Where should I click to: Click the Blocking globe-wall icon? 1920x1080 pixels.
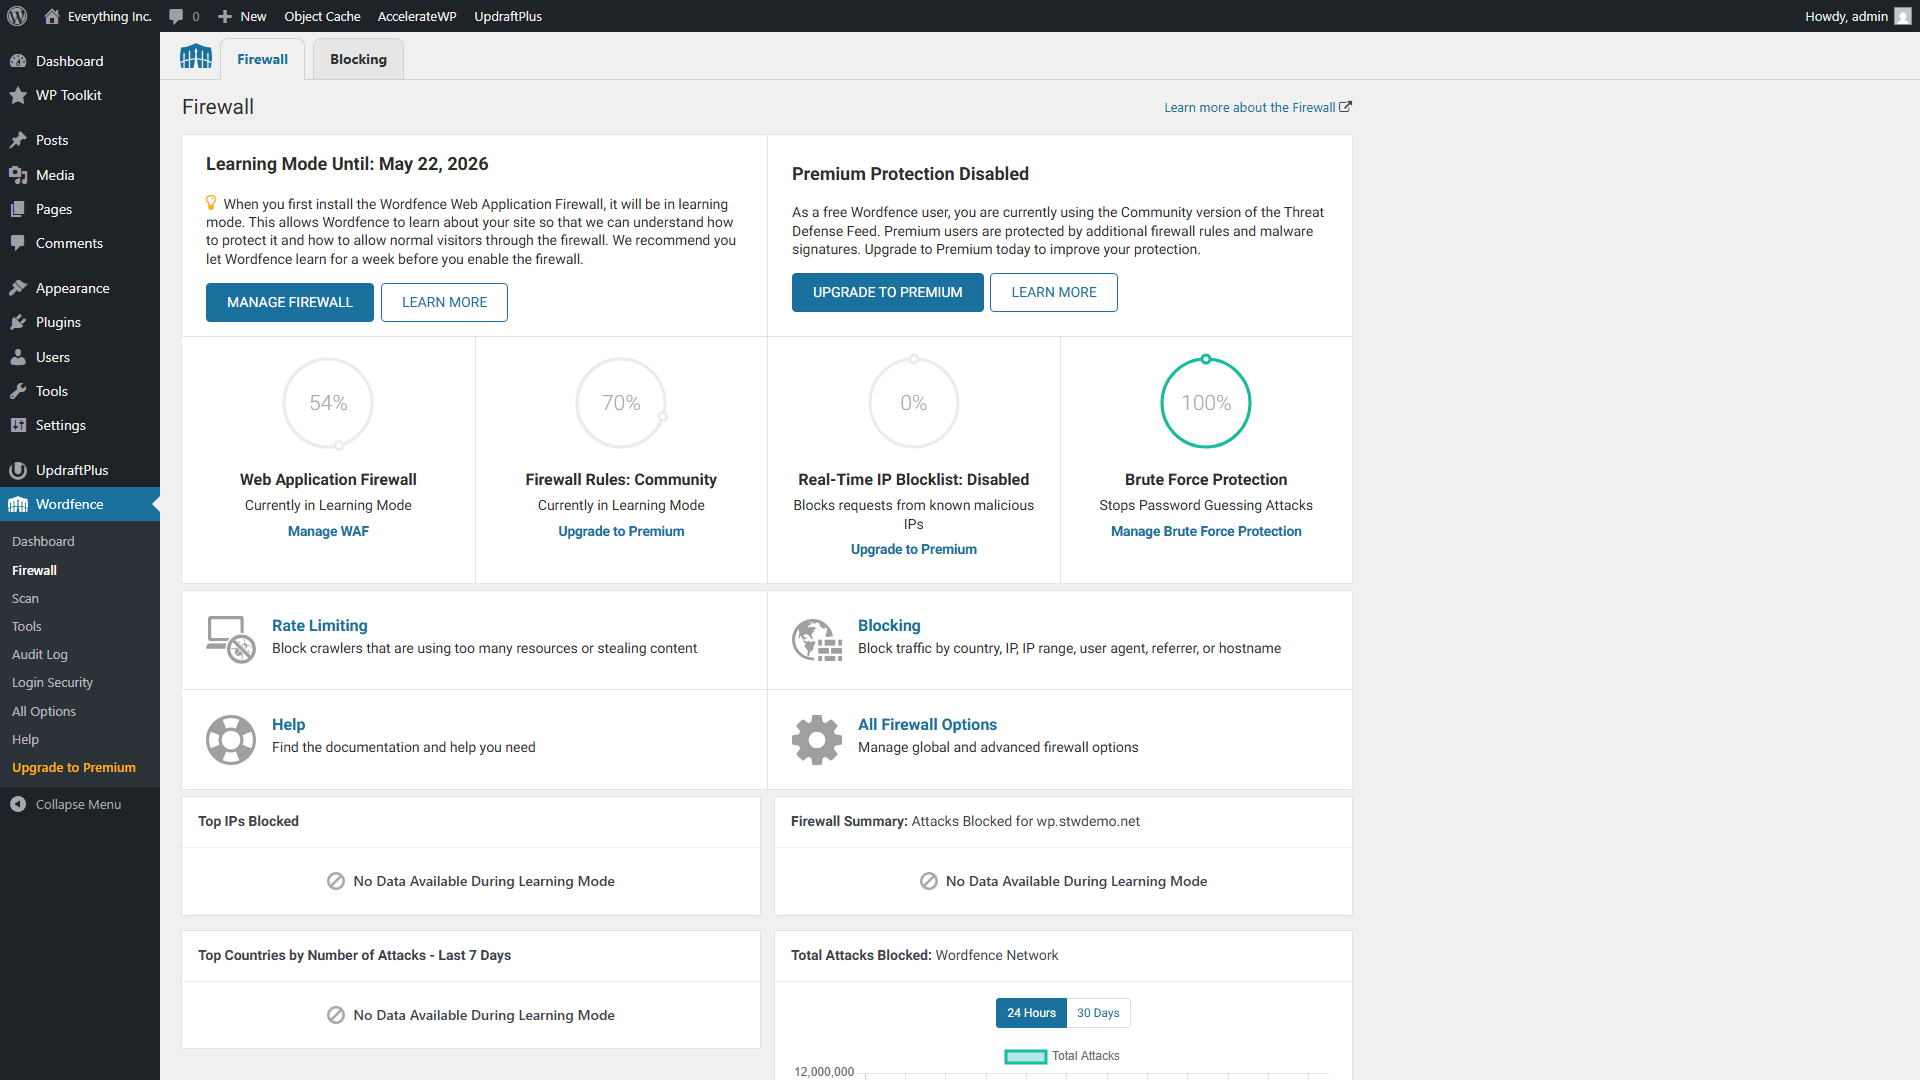[x=817, y=640]
